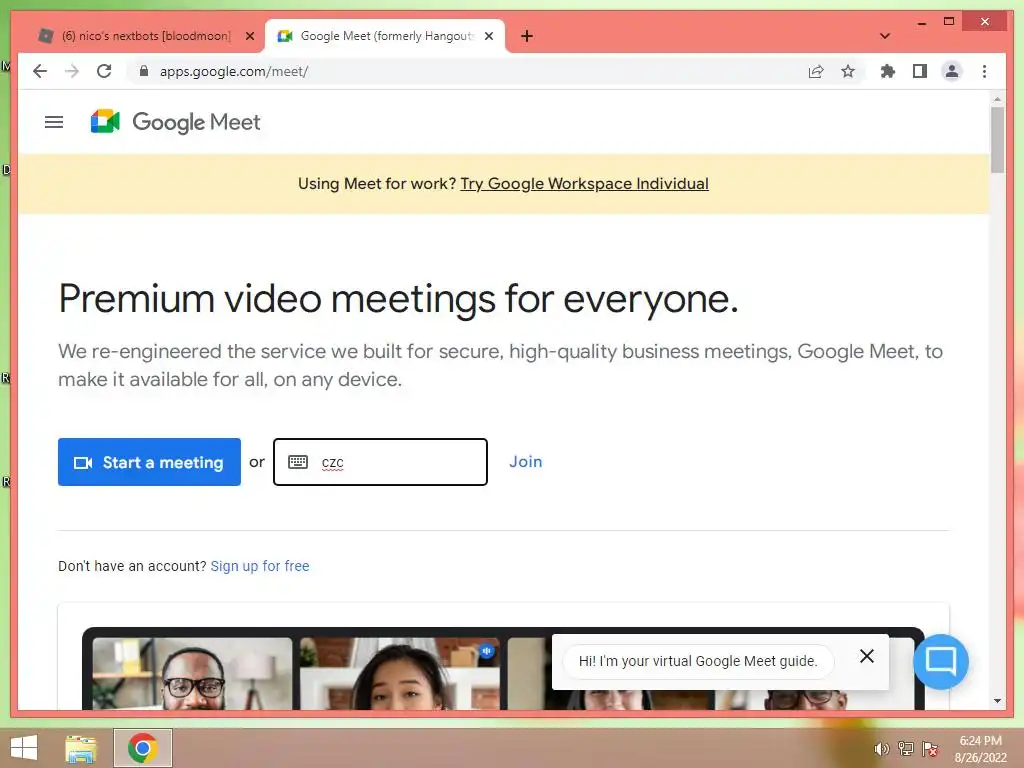The height and width of the screenshot is (768, 1024).
Task: Click the page vertical scrollbar thumb
Action: pos(997,139)
